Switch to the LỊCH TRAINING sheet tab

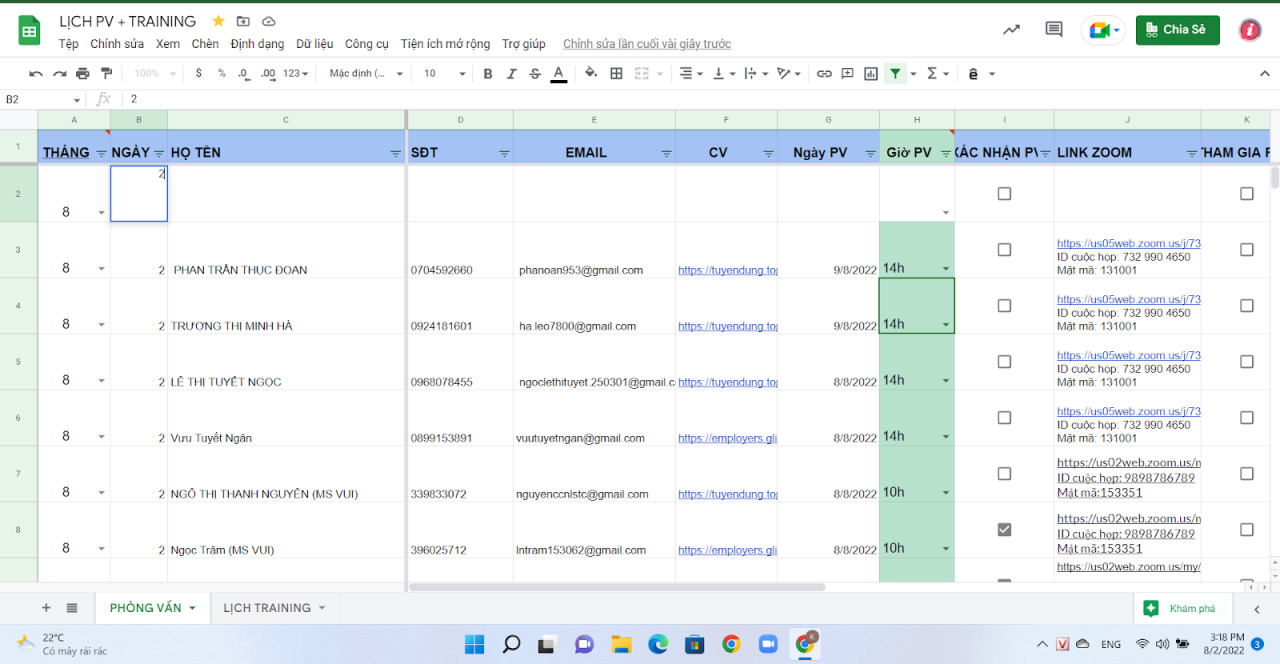265,607
